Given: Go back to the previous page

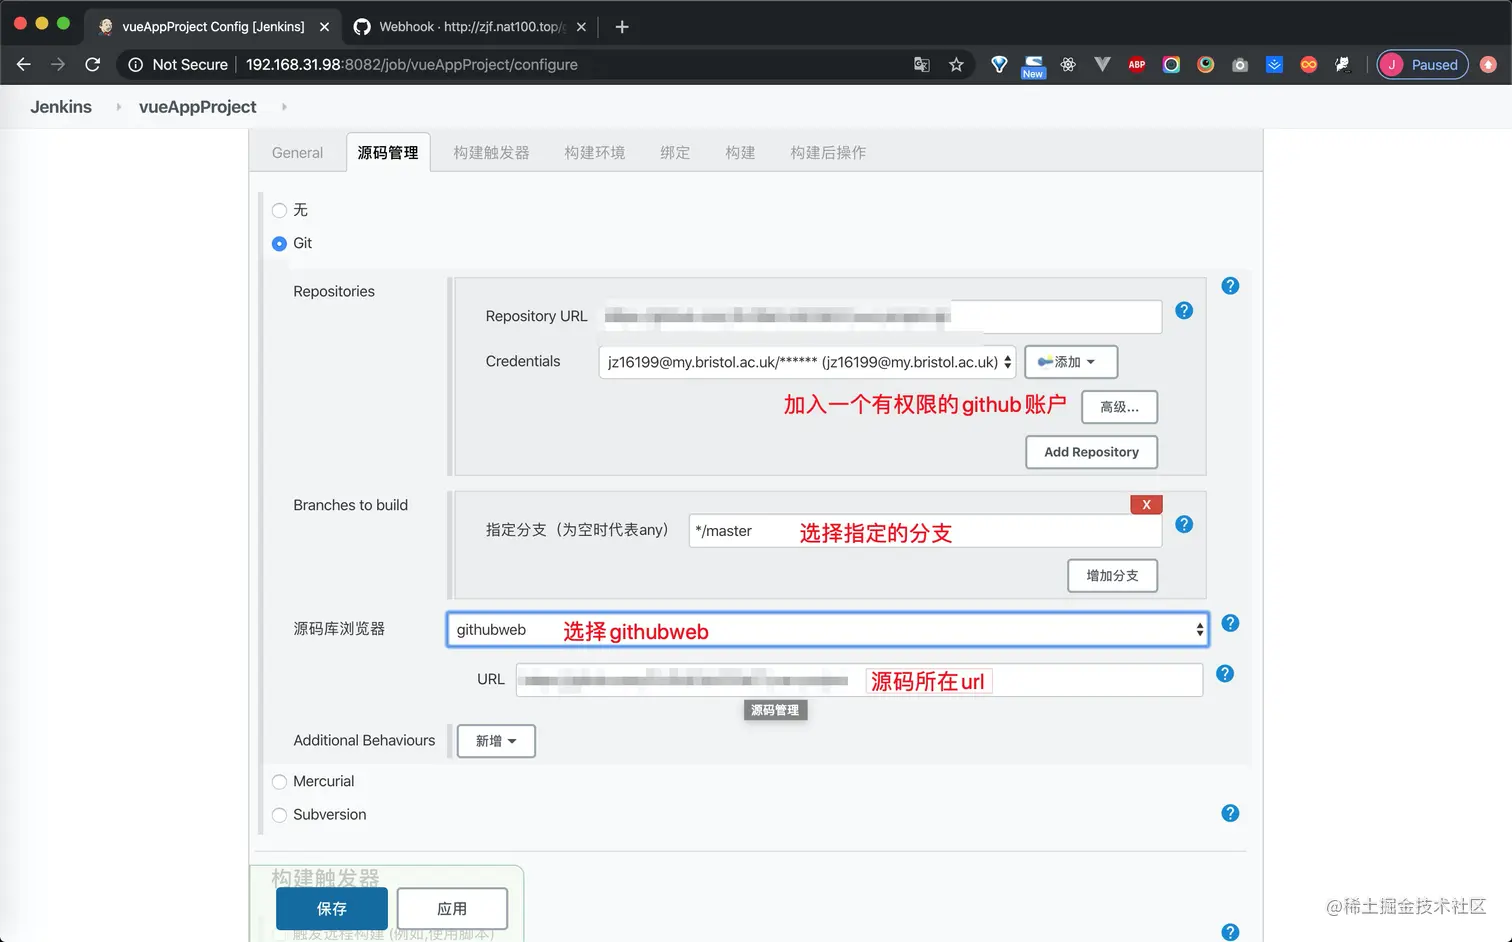Looking at the screenshot, I should [x=24, y=65].
